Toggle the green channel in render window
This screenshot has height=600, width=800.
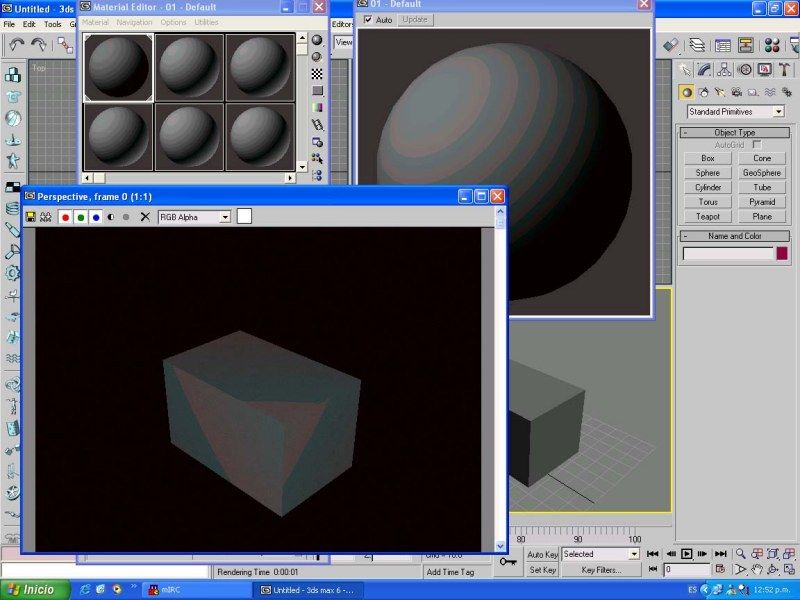[81, 217]
